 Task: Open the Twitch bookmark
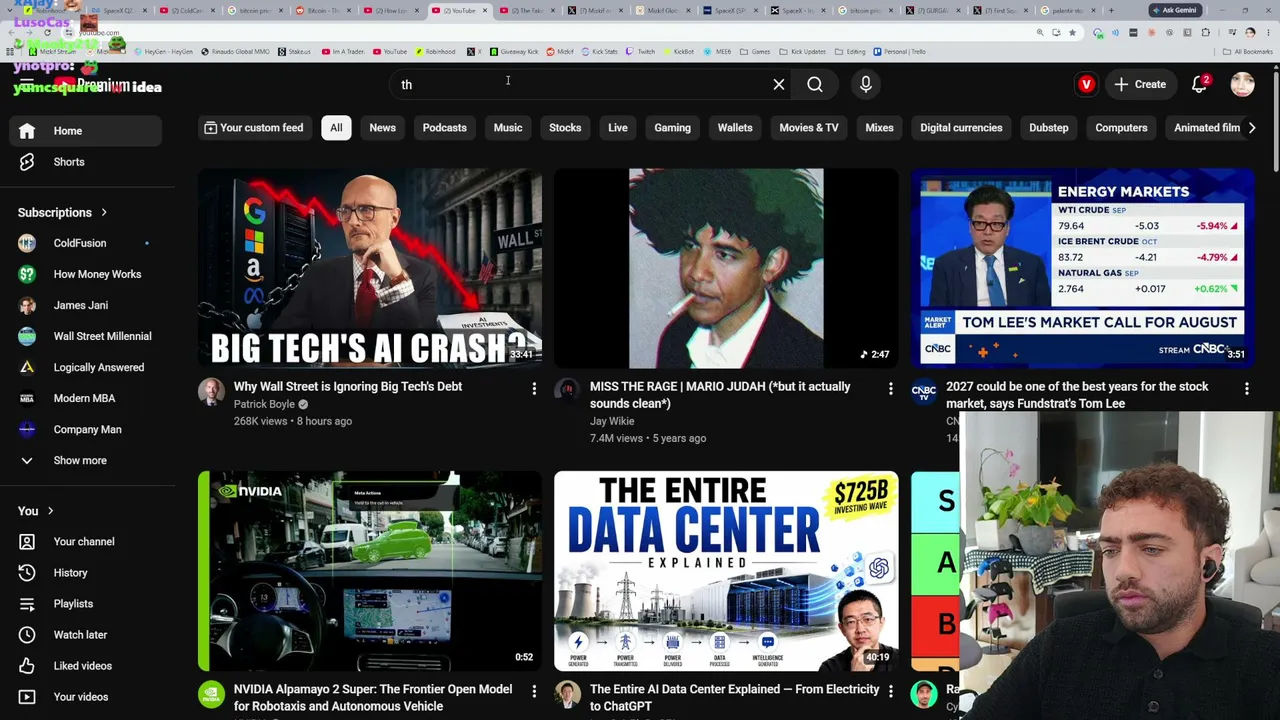[641, 51]
